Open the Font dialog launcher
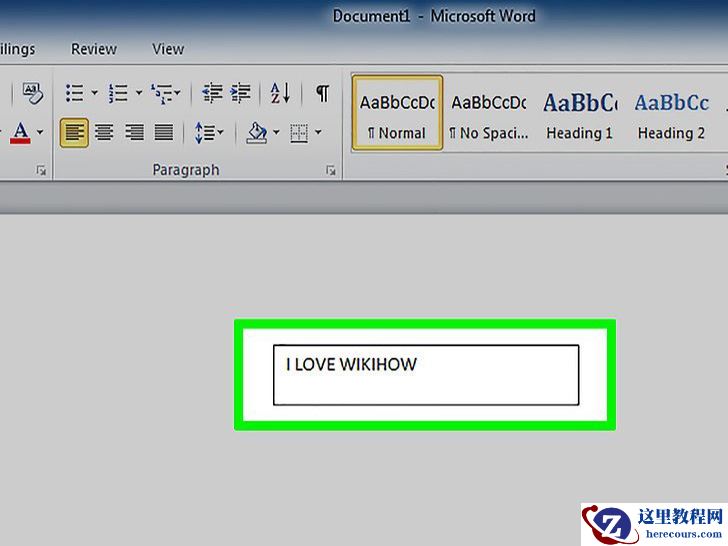The width and height of the screenshot is (728, 546). pos(41,170)
